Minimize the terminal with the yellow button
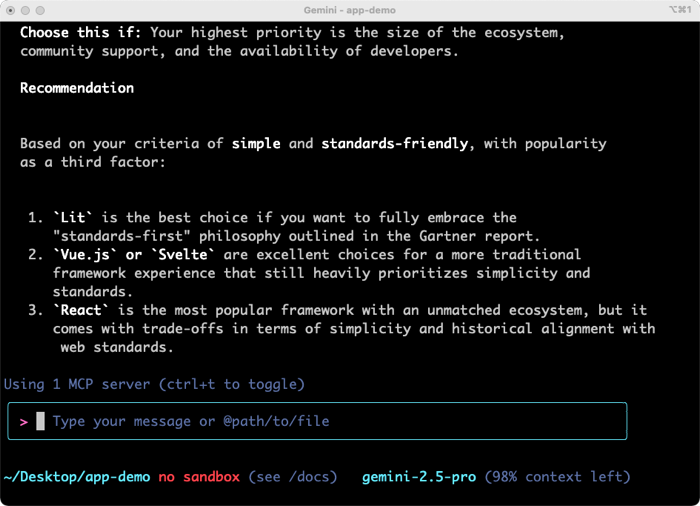The image size is (700, 506). 32,9
